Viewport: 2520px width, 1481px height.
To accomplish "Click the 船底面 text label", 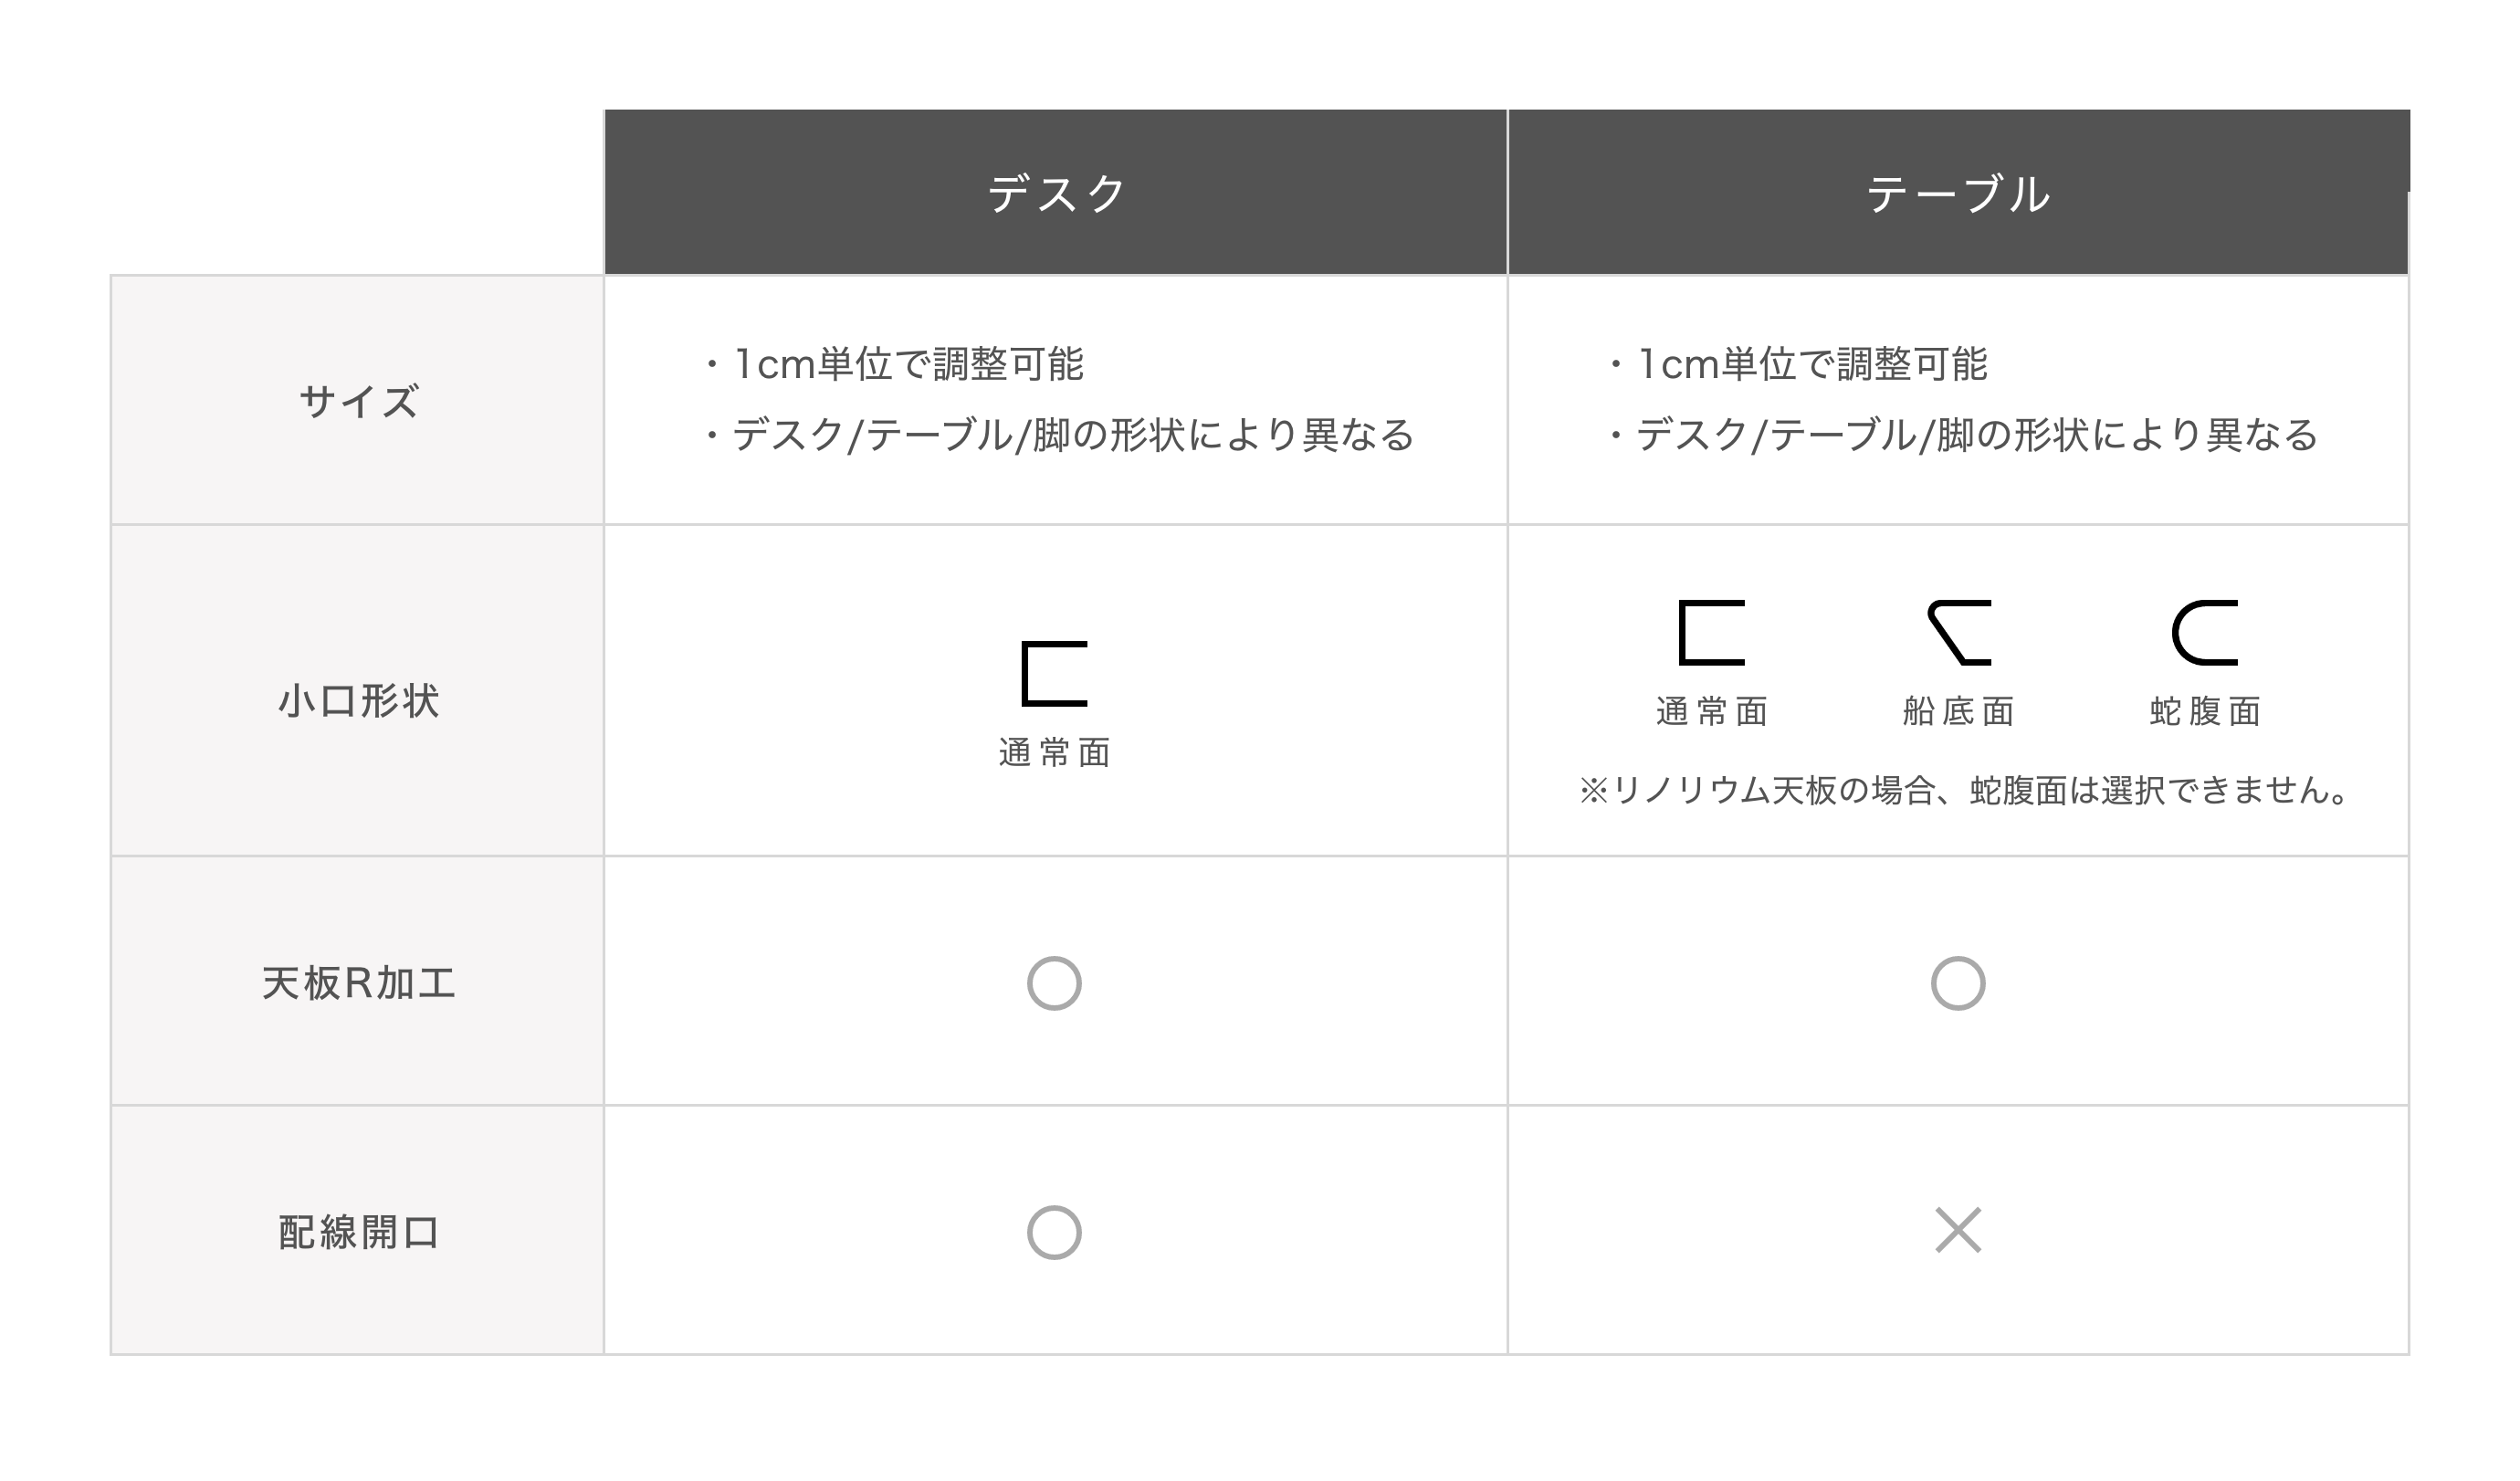I will (1958, 712).
